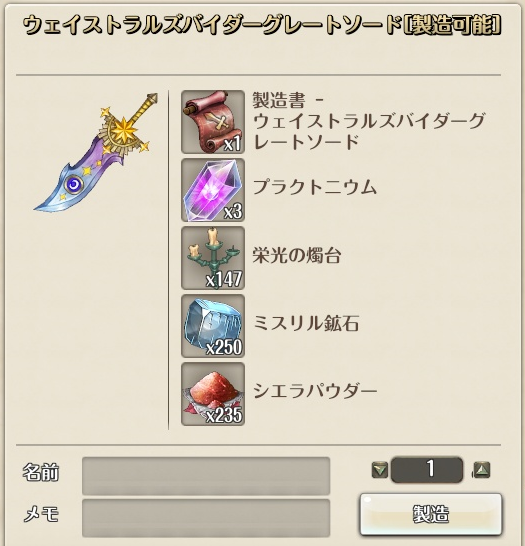Click the recipe scroll icon

pyautogui.click(x=213, y=122)
